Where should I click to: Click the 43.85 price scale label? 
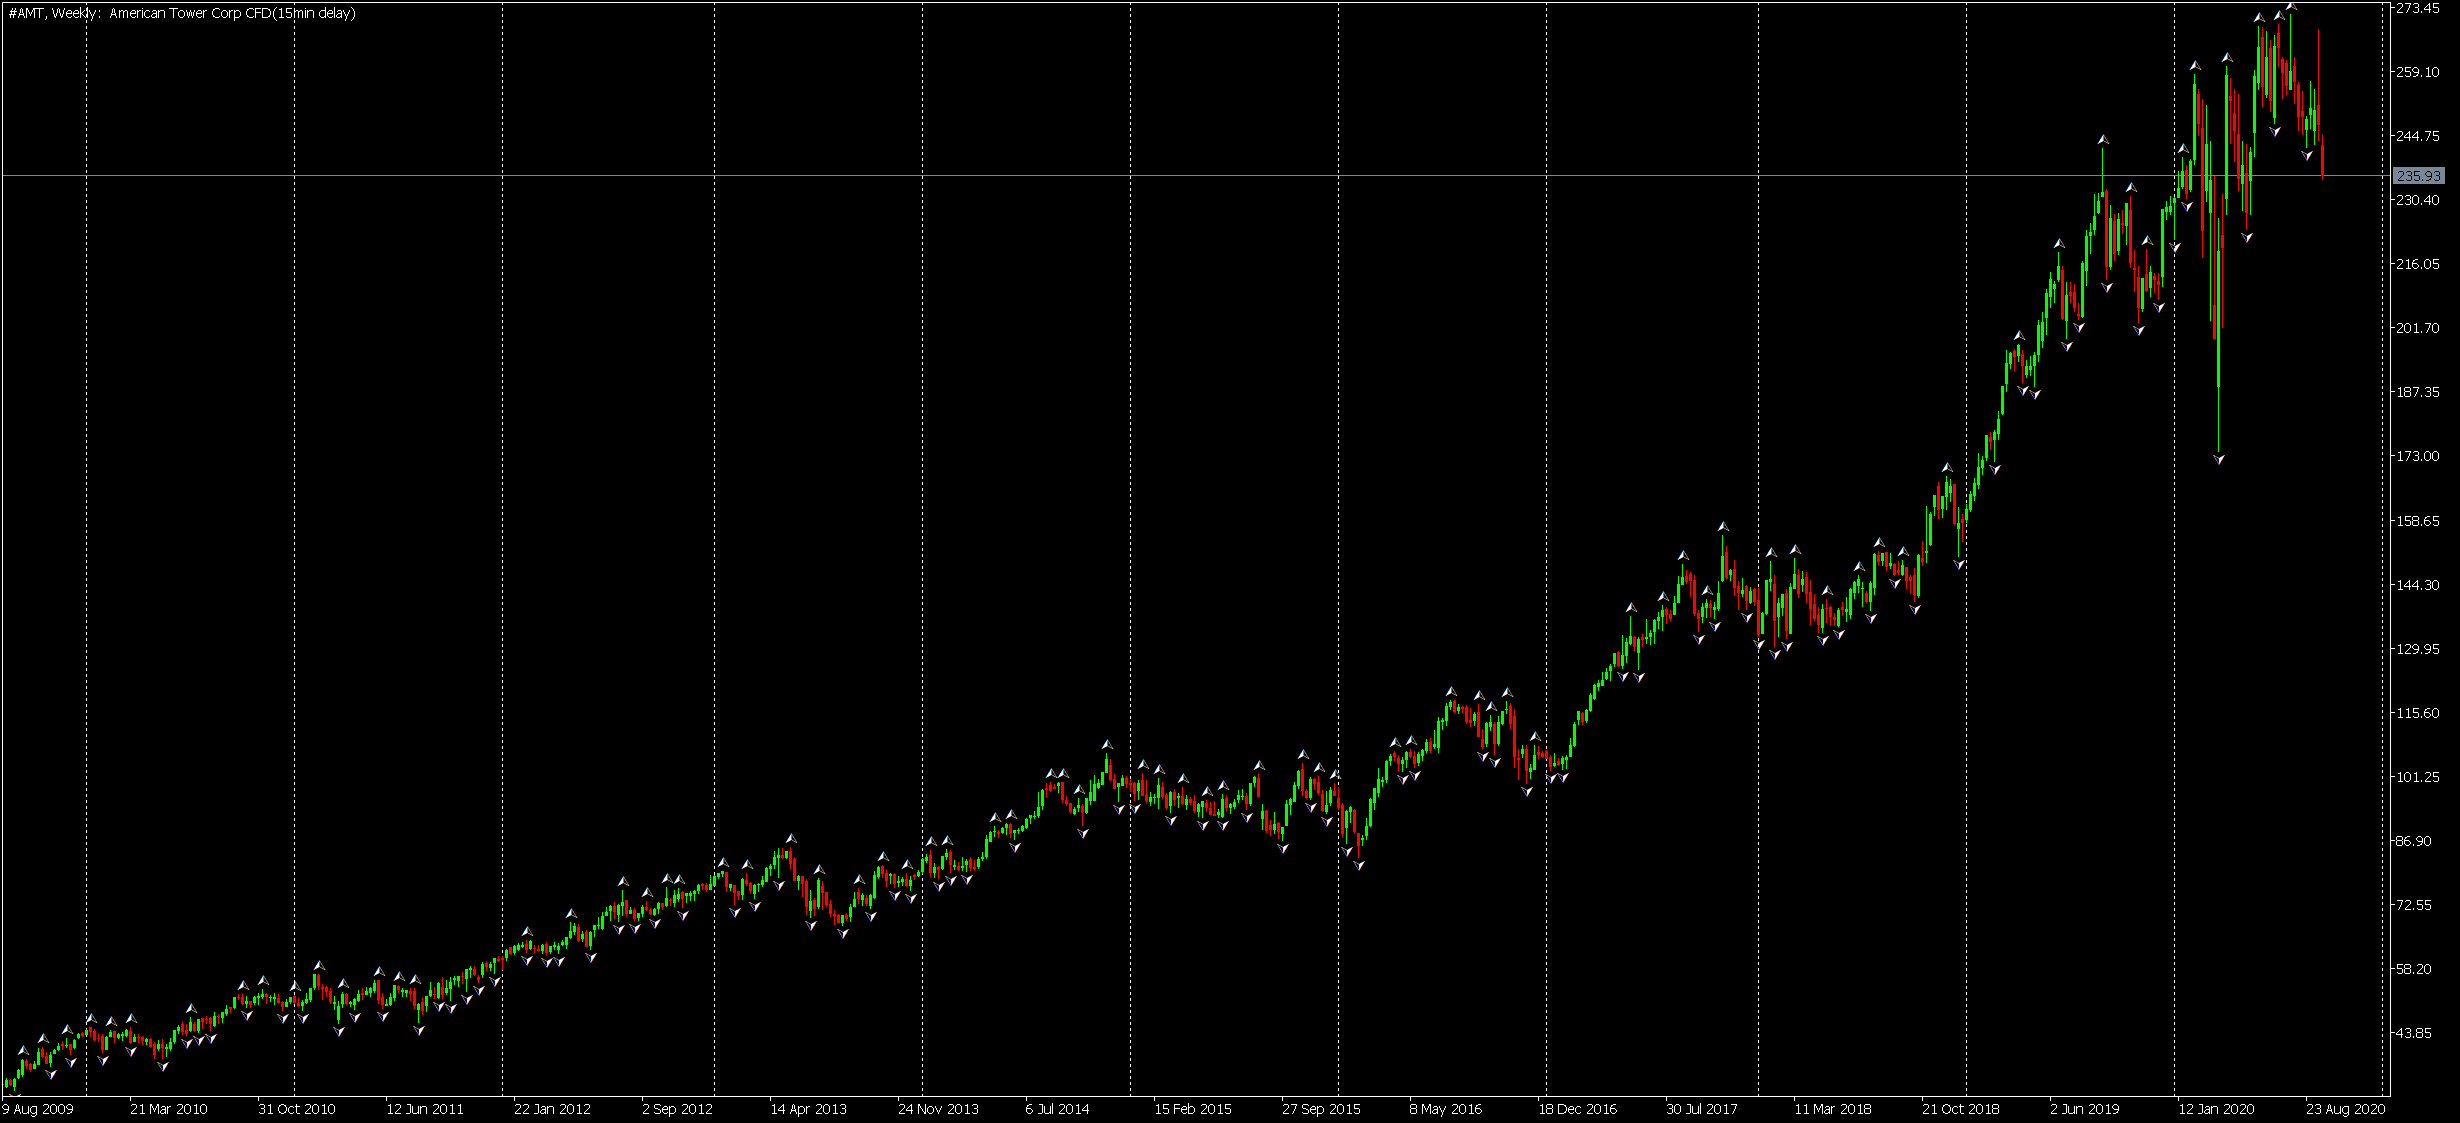pos(2414,1033)
